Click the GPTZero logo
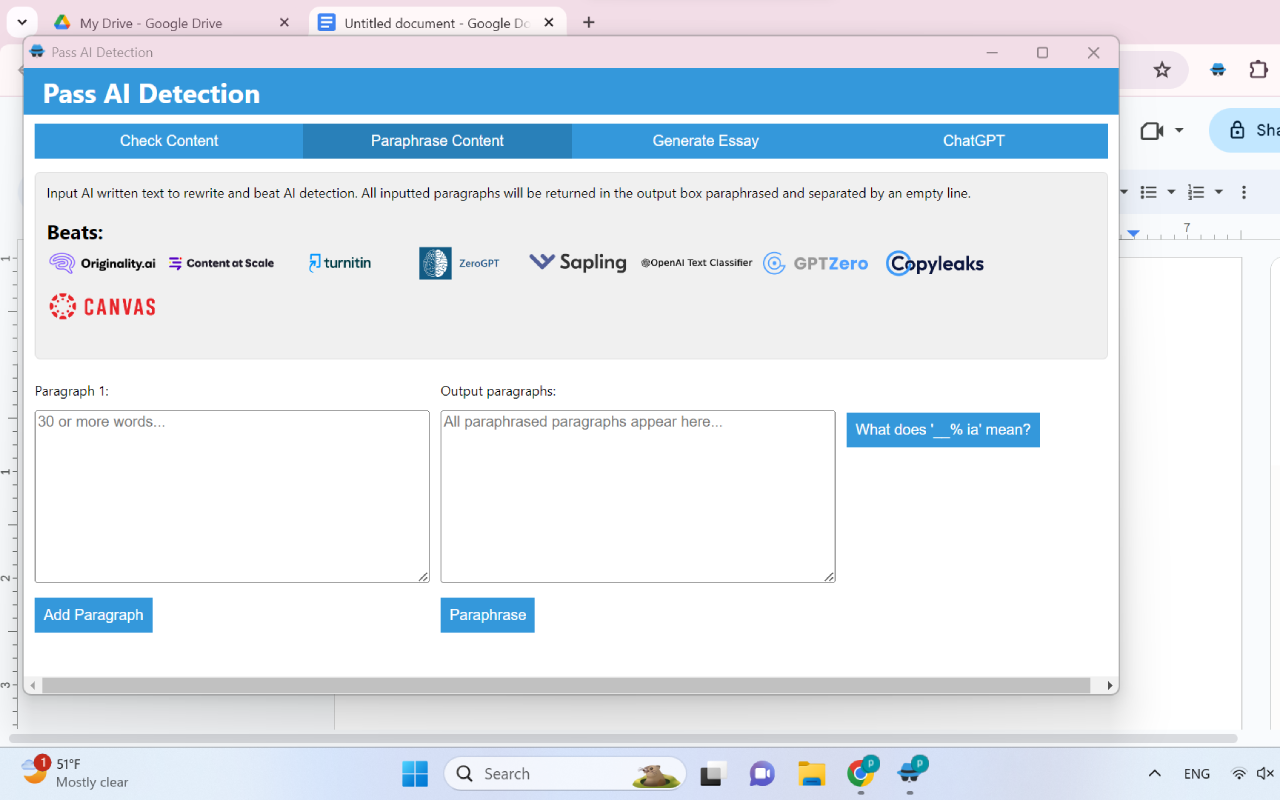This screenshot has width=1280, height=800. [x=815, y=263]
